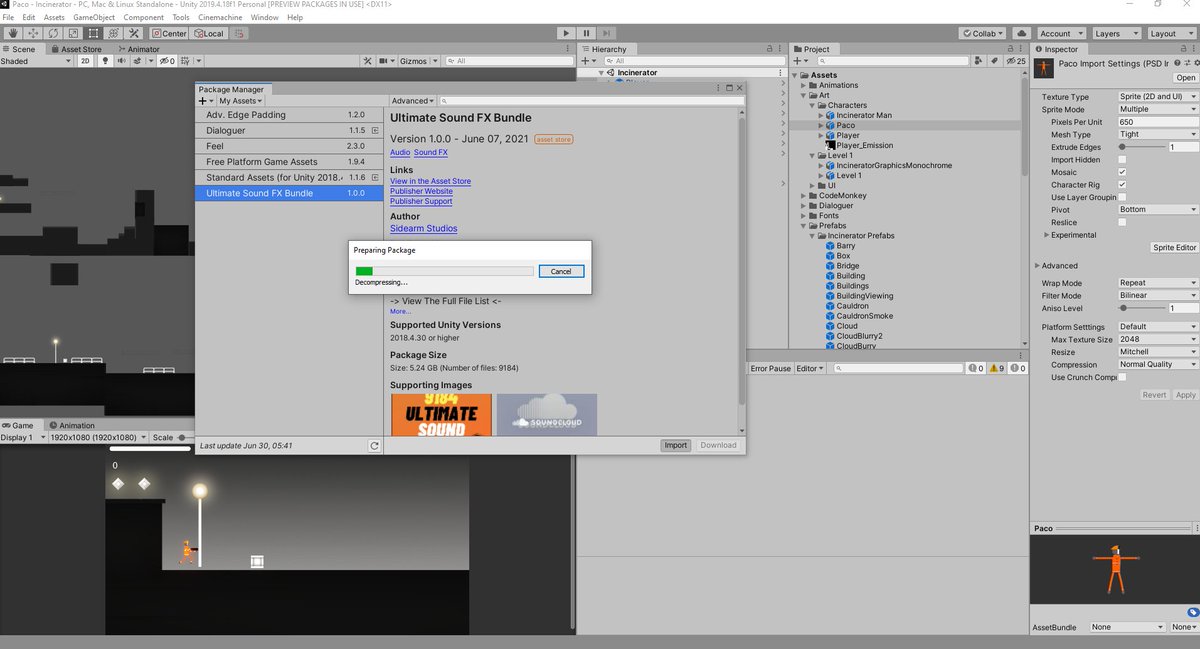Click the Sound FX category link

431,152
